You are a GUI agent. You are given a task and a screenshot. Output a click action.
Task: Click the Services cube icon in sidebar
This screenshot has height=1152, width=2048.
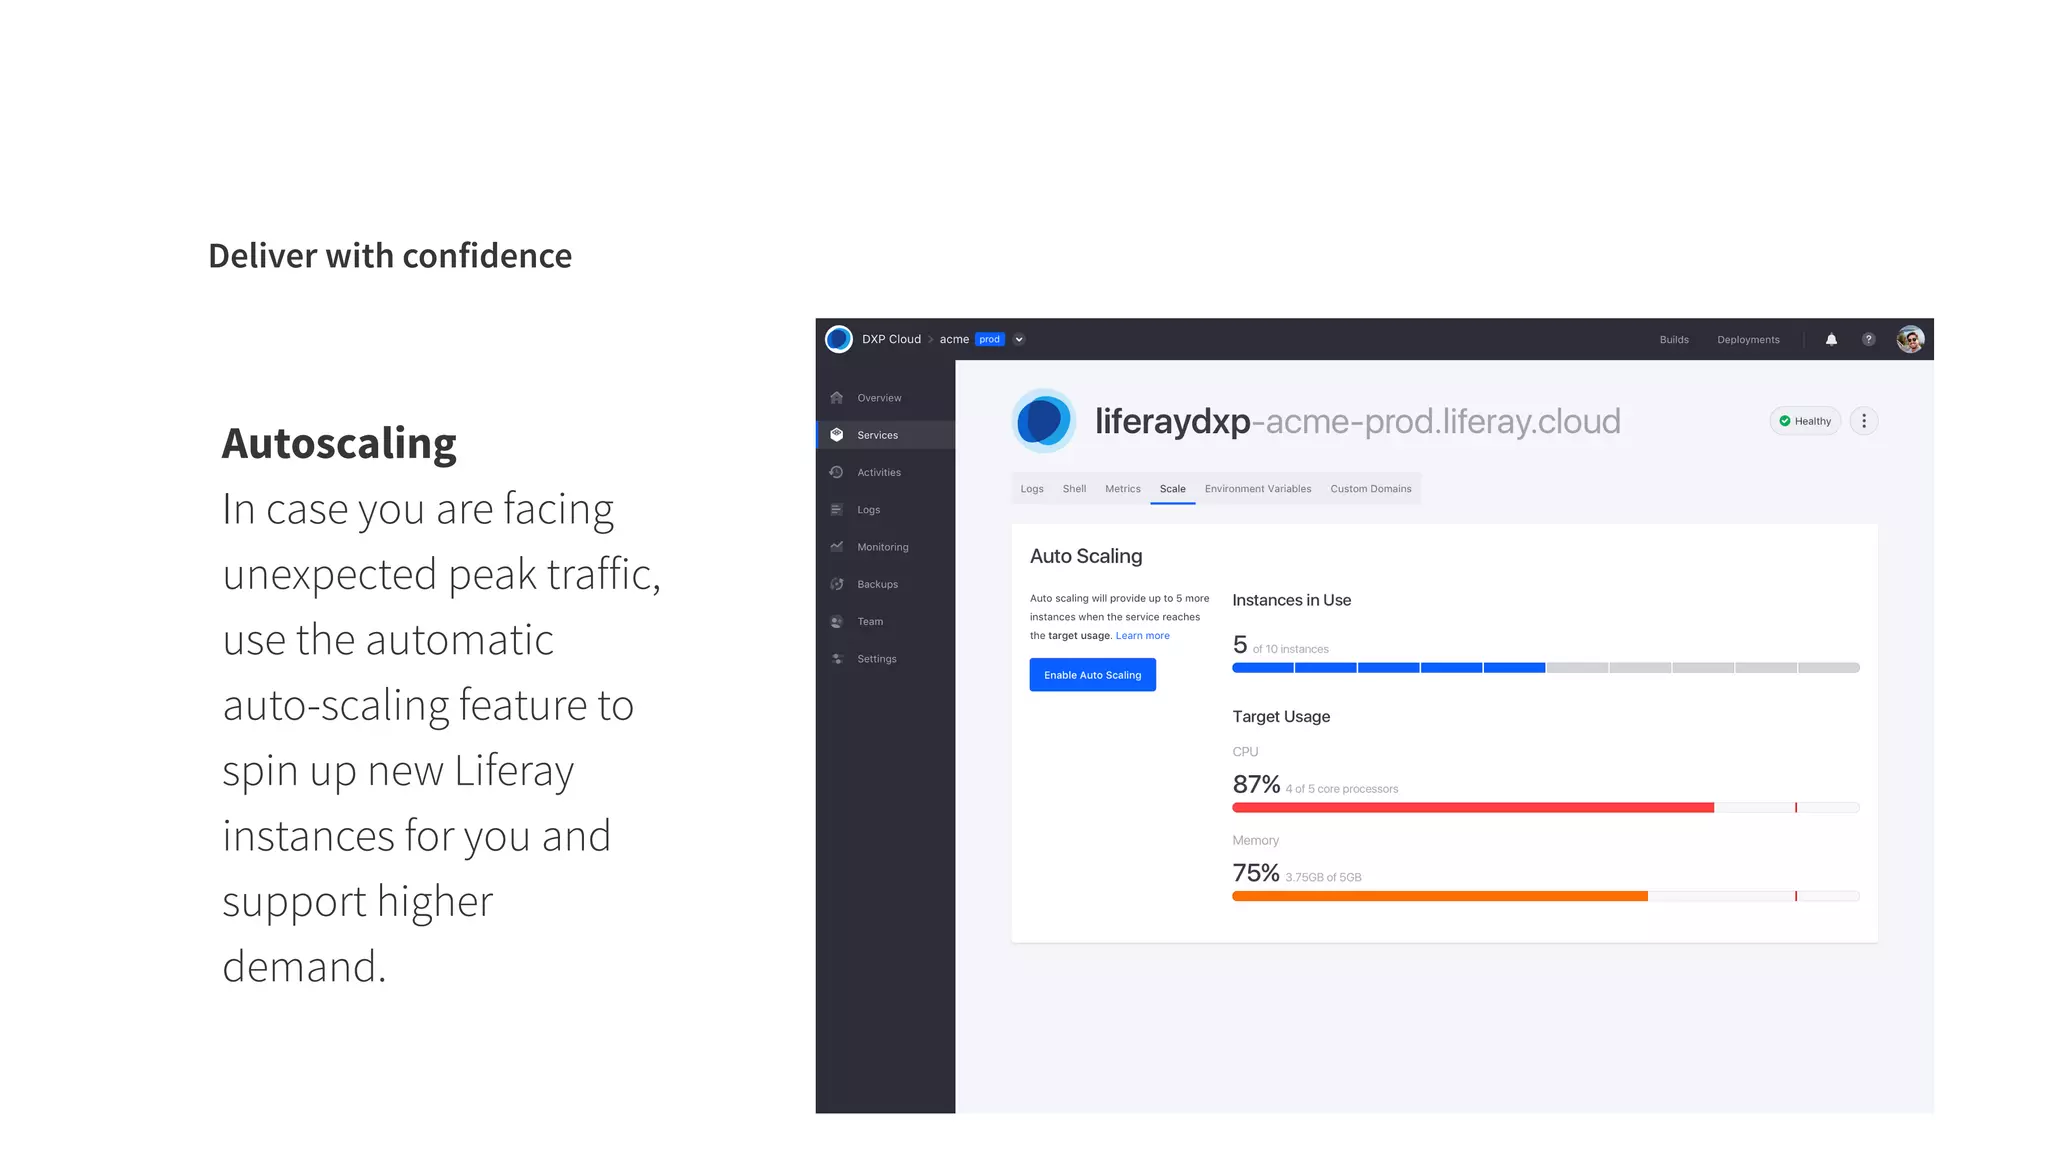837,435
